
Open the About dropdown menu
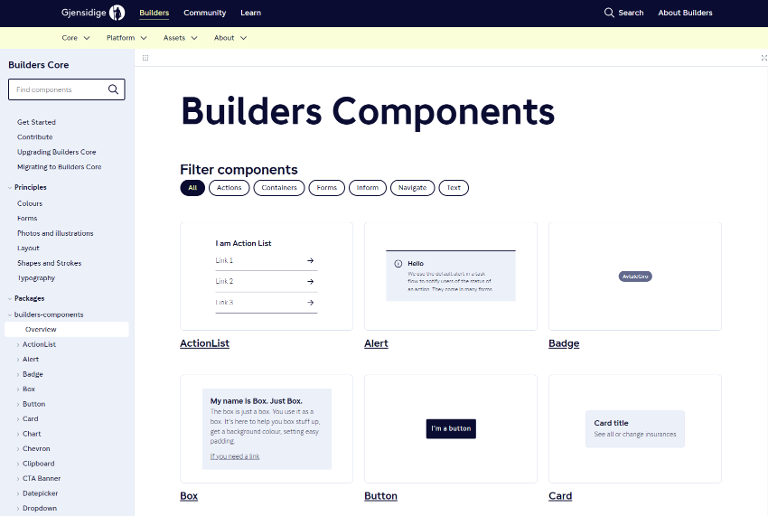coord(230,38)
